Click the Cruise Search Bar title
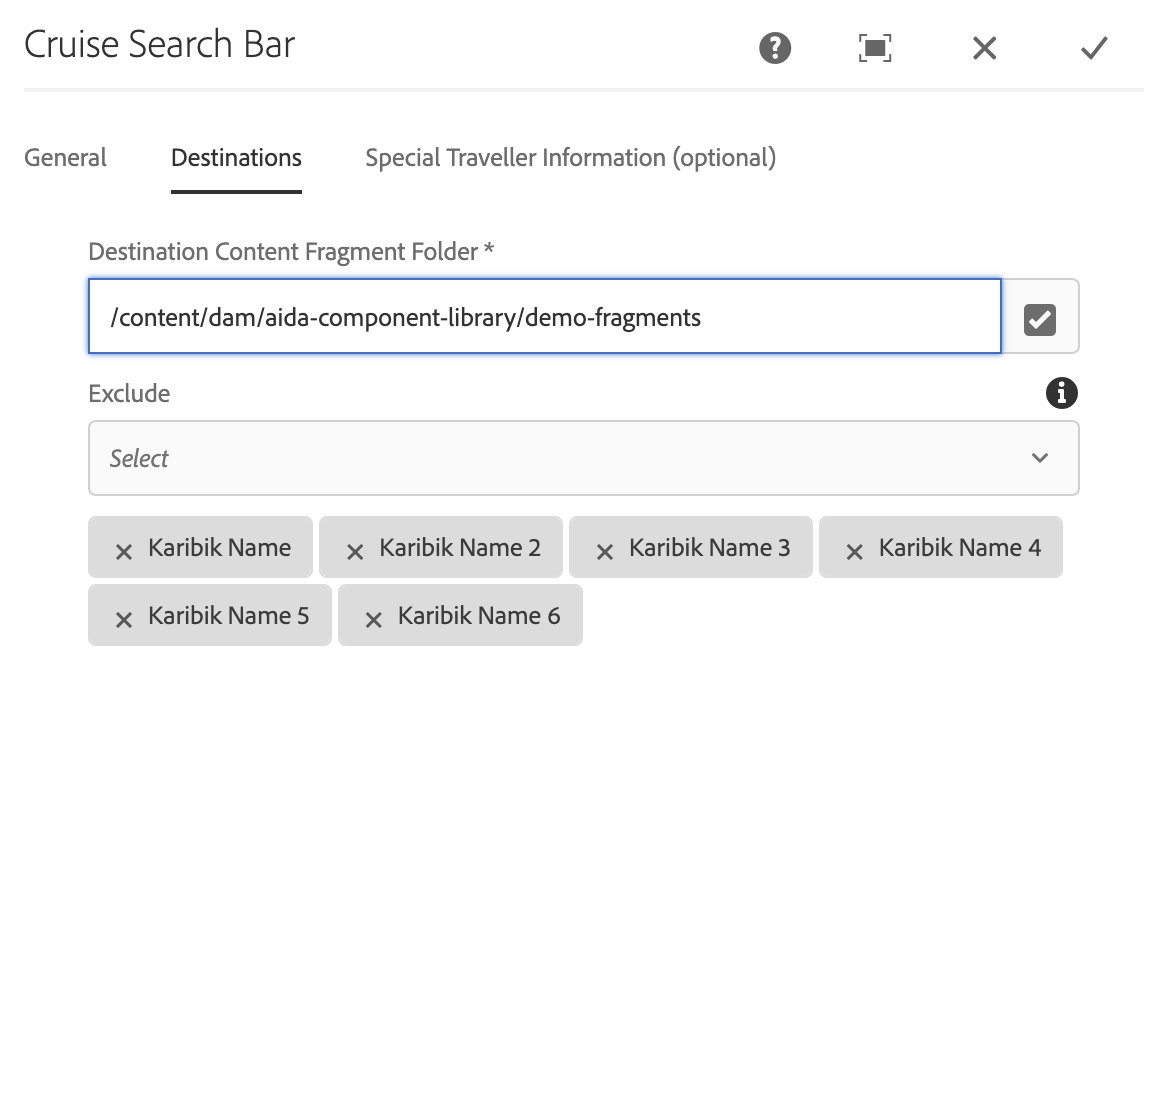The height and width of the screenshot is (1105, 1170). (x=160, y=44)
